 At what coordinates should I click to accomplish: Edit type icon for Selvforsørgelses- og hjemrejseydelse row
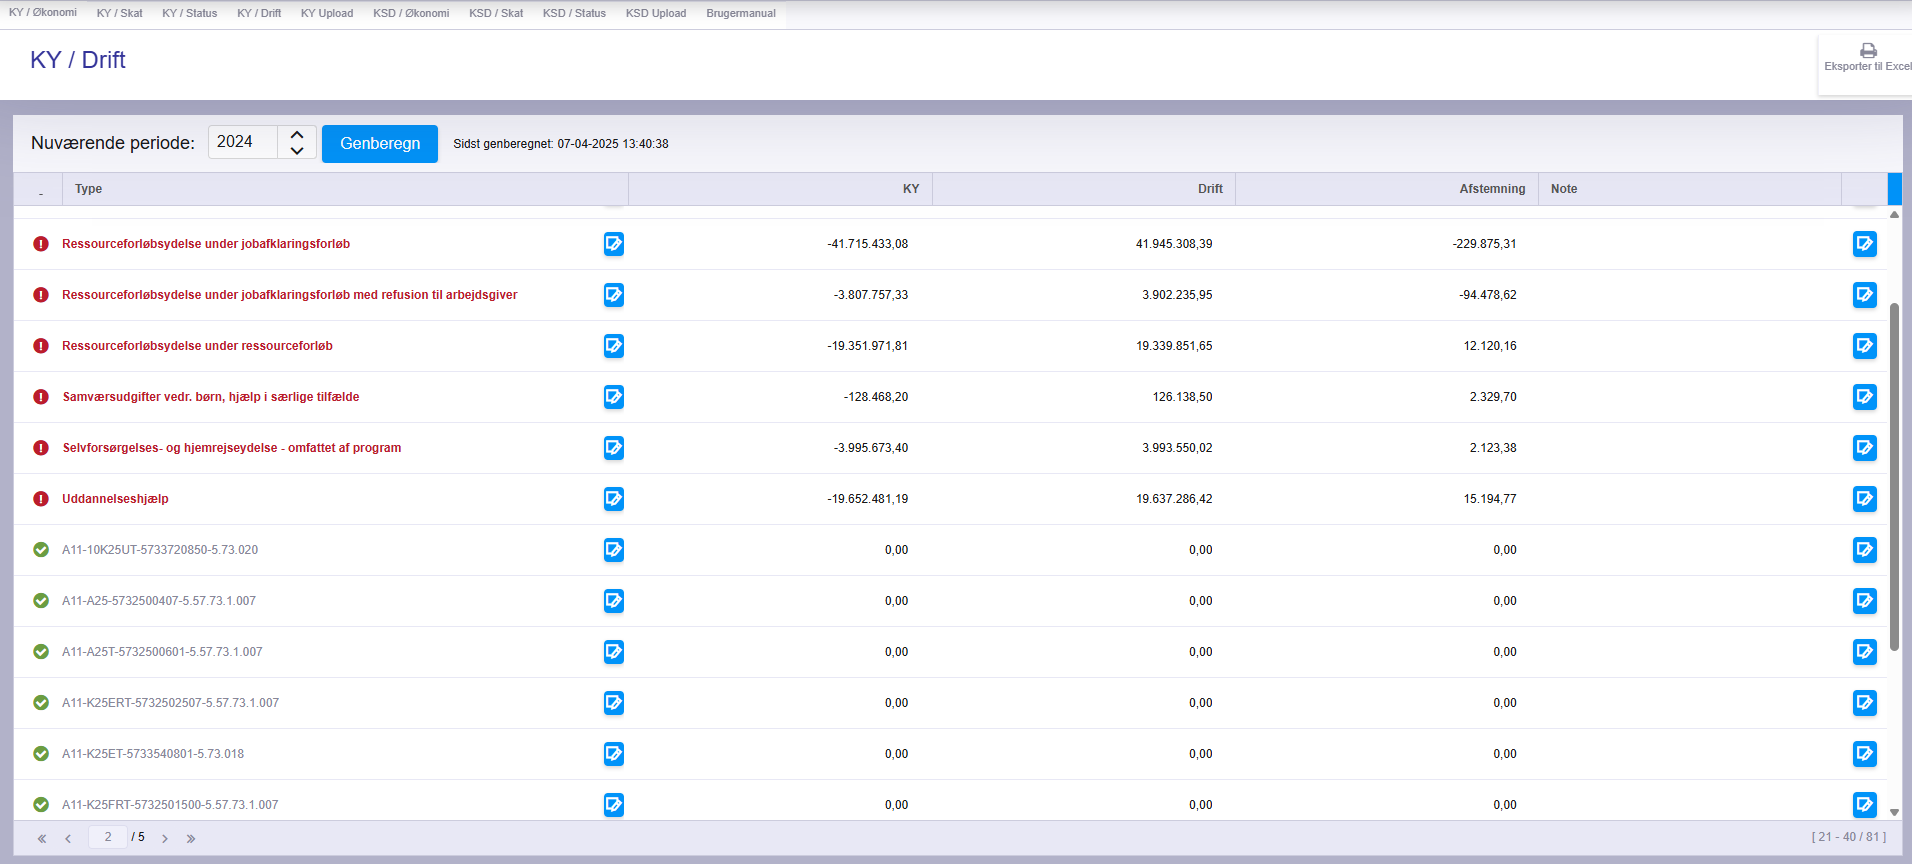(614, 448)
